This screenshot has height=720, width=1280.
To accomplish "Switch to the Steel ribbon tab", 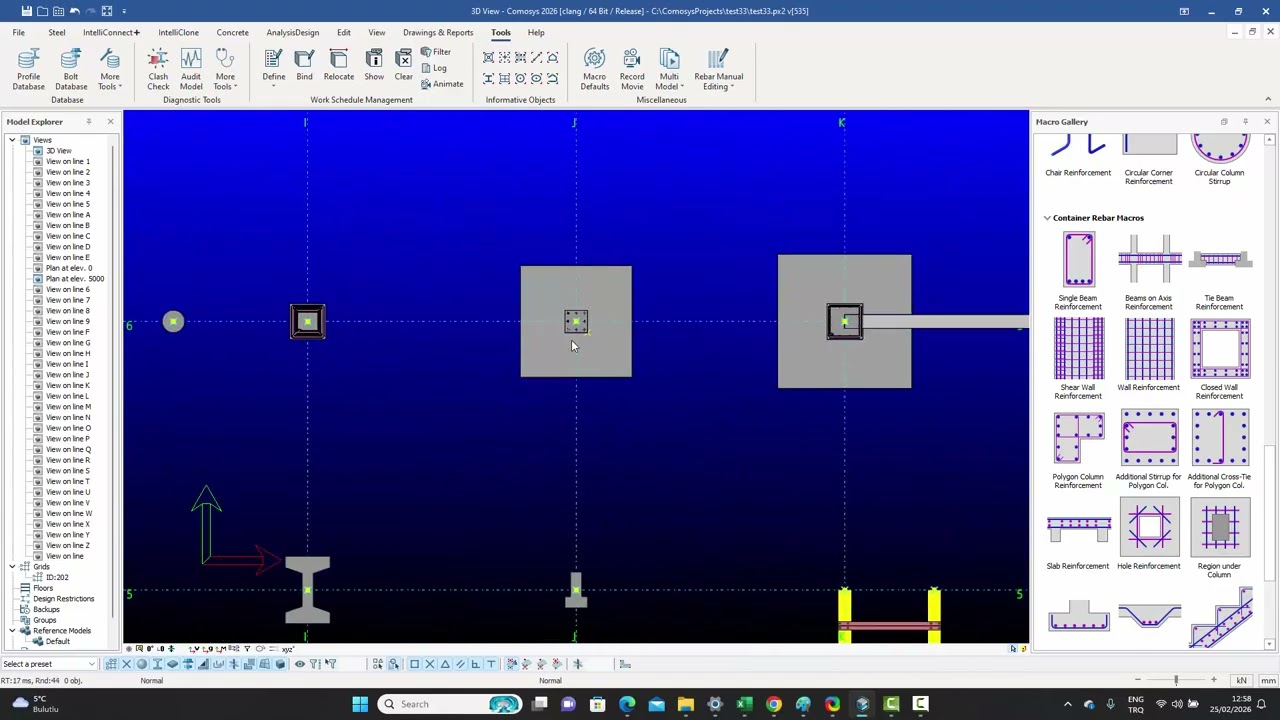I will pos(56,32).
